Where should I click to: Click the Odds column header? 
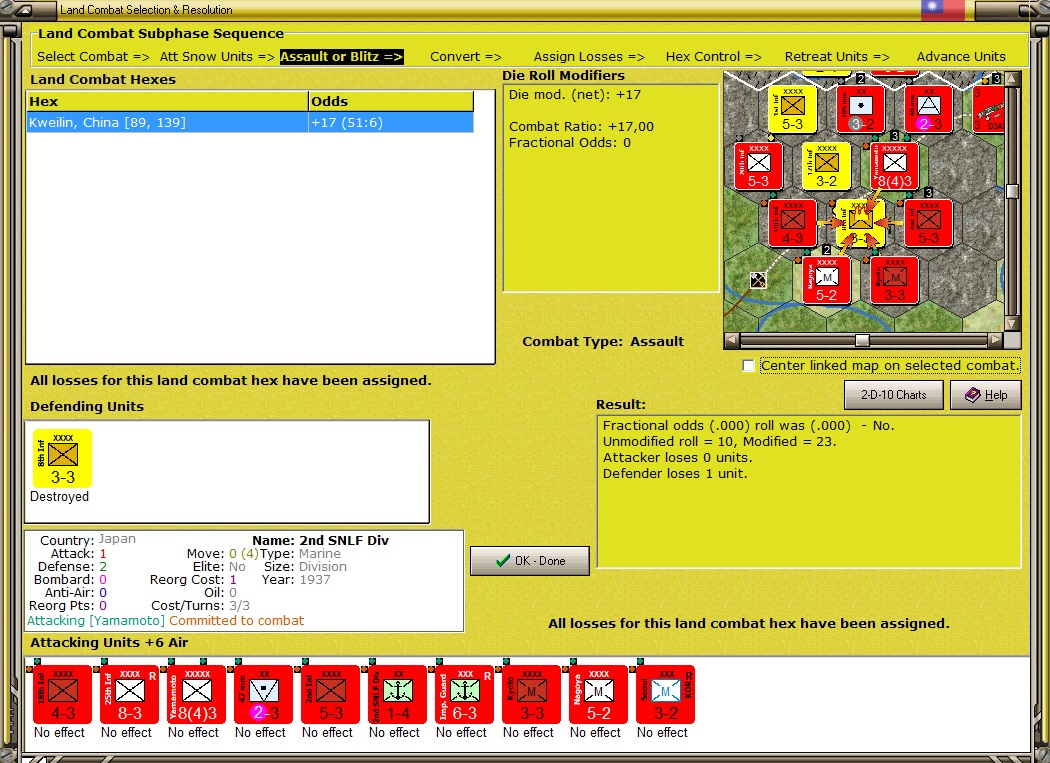(390, 101)
